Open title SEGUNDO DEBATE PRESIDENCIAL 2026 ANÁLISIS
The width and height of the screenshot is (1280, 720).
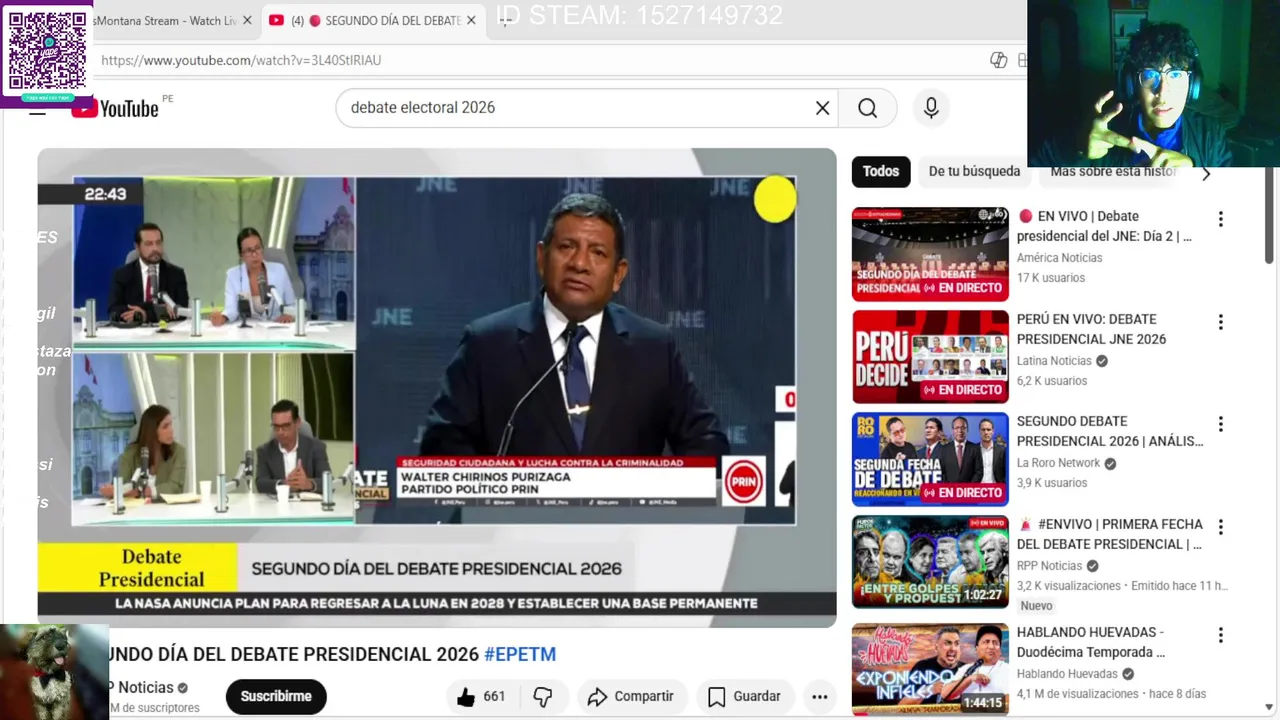point(1110,431)
